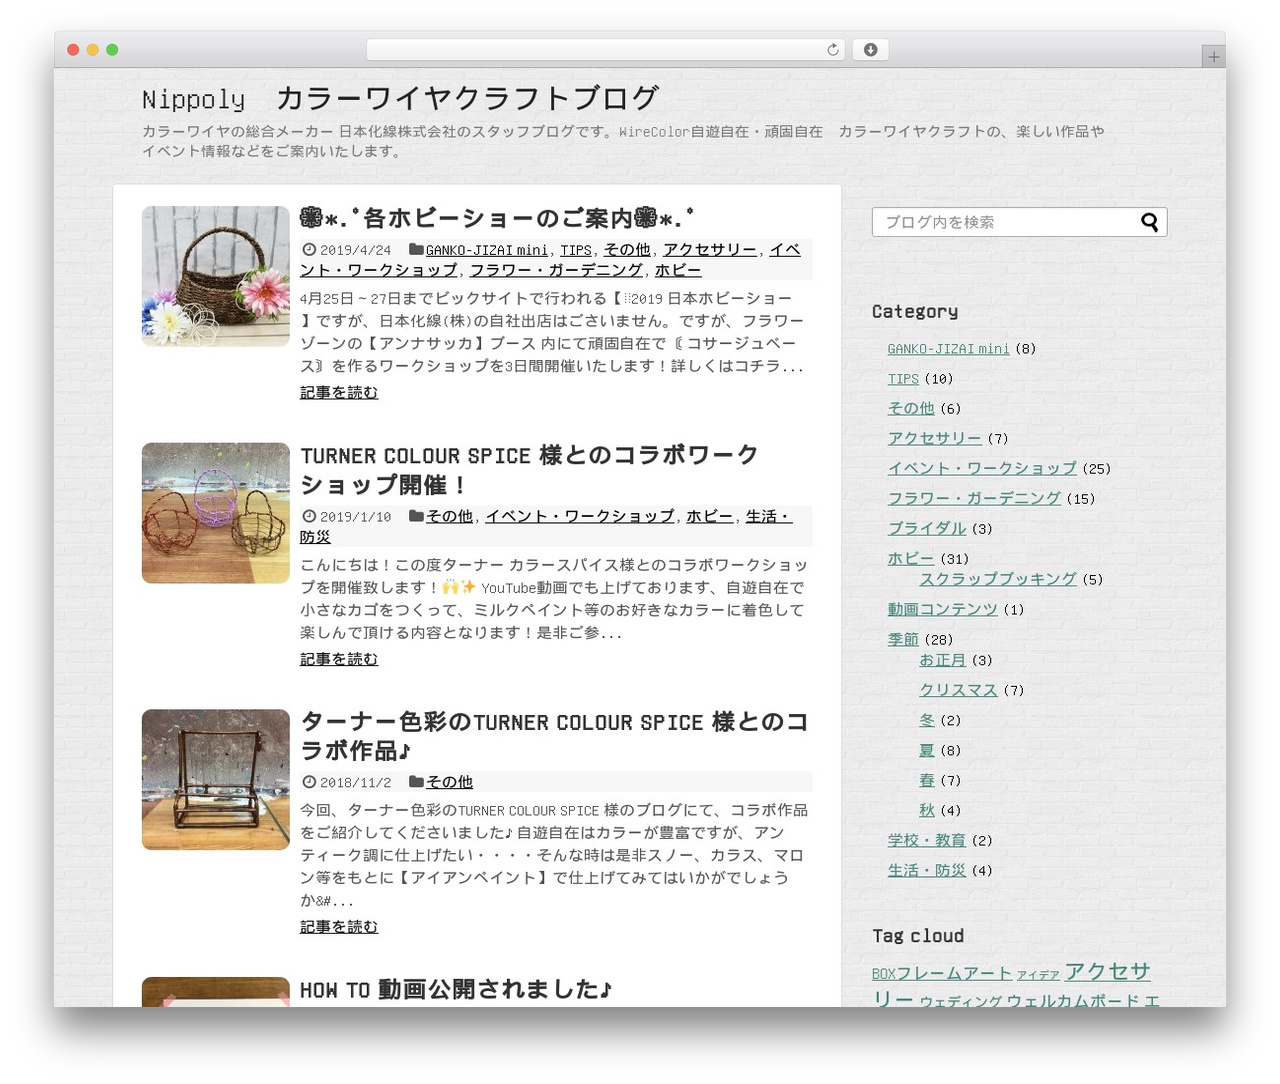This screenshot has height=1084, width=1280.
Task: Select お正月 subcategory
Action: [942, 661]
